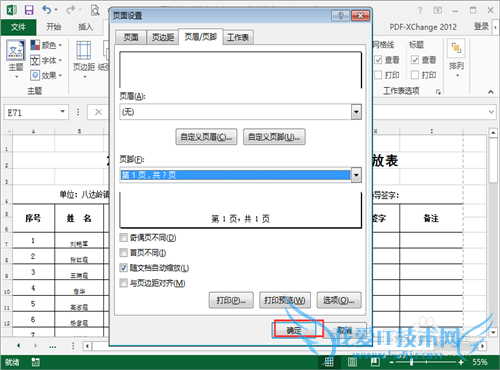Open the 主题 themes gallery icon

[x=16, y=50]
